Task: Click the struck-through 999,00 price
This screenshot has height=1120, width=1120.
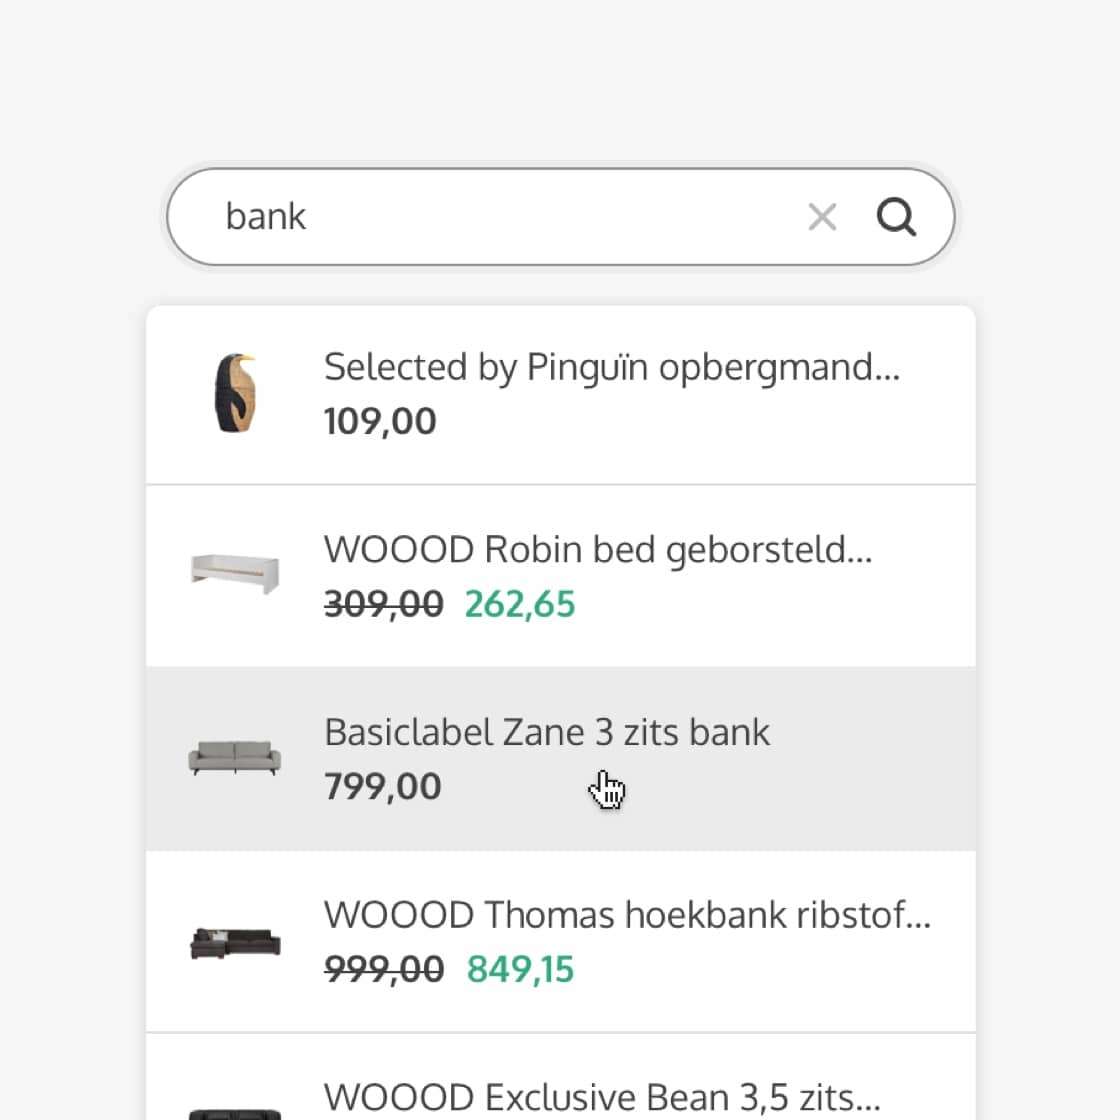Action: (x=383, y=969)
